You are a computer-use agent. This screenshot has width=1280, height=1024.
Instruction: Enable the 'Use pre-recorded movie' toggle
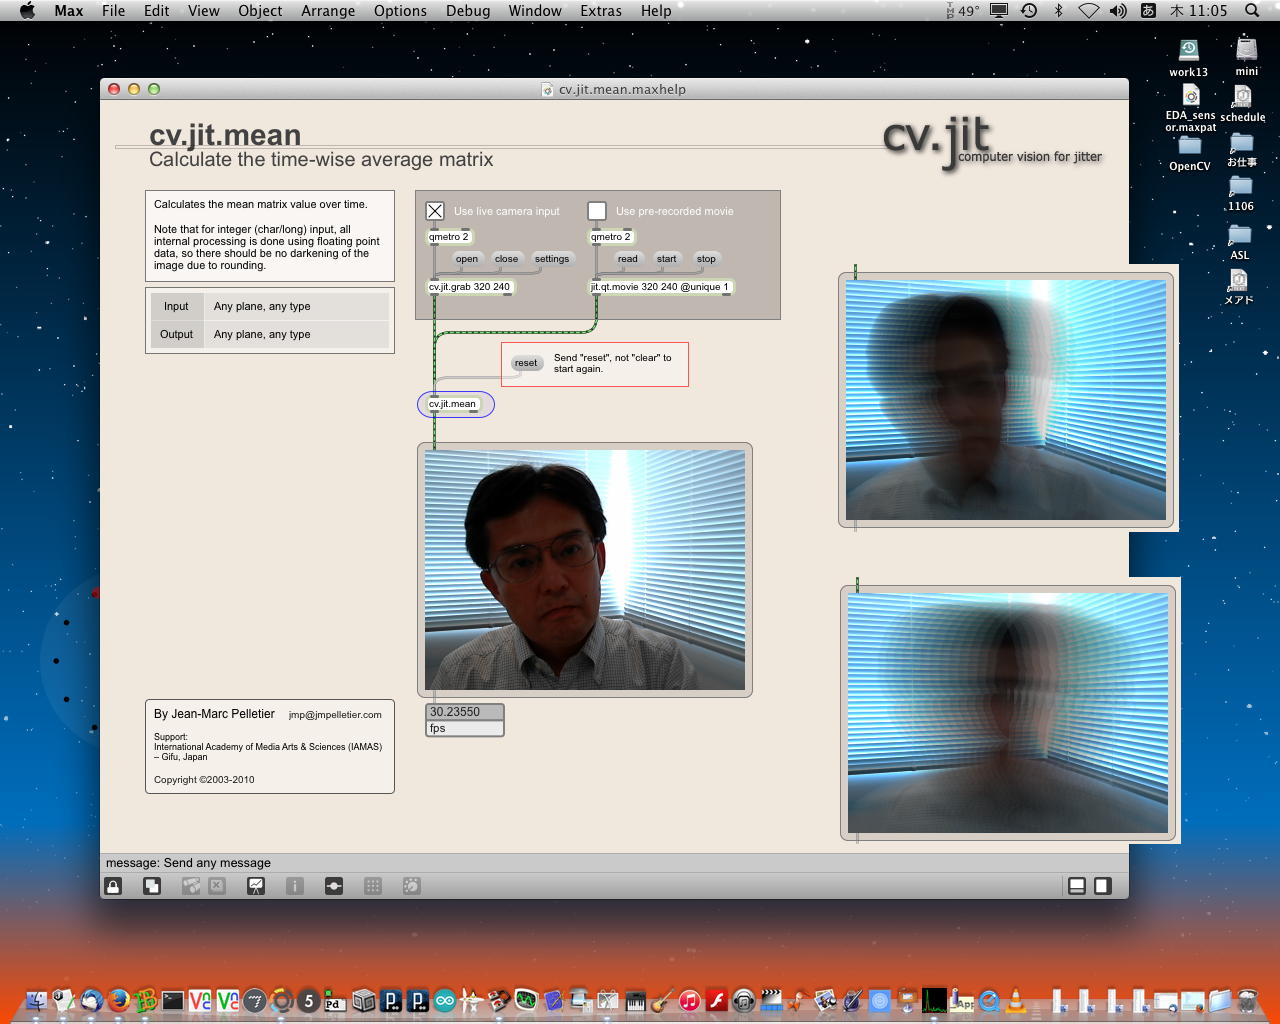coord(597,211)
